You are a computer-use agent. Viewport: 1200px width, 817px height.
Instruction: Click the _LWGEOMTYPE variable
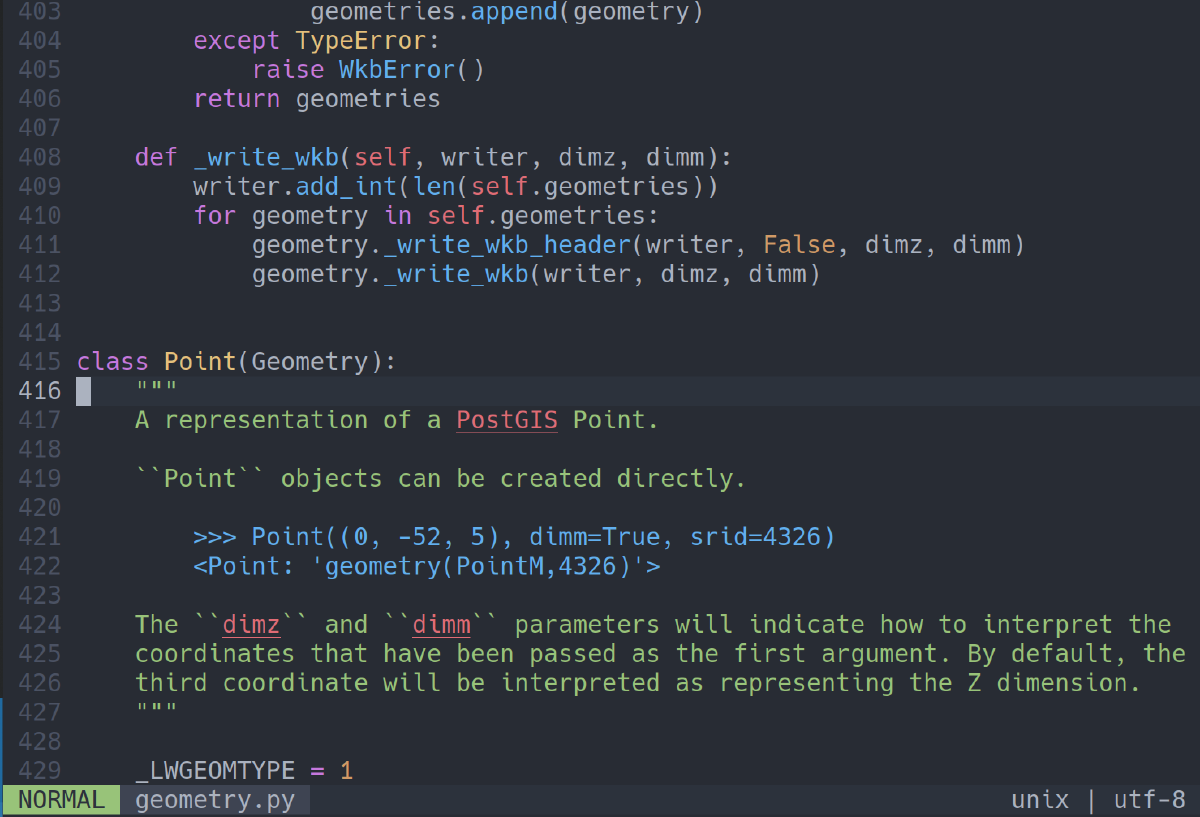[x=215, y=771]
